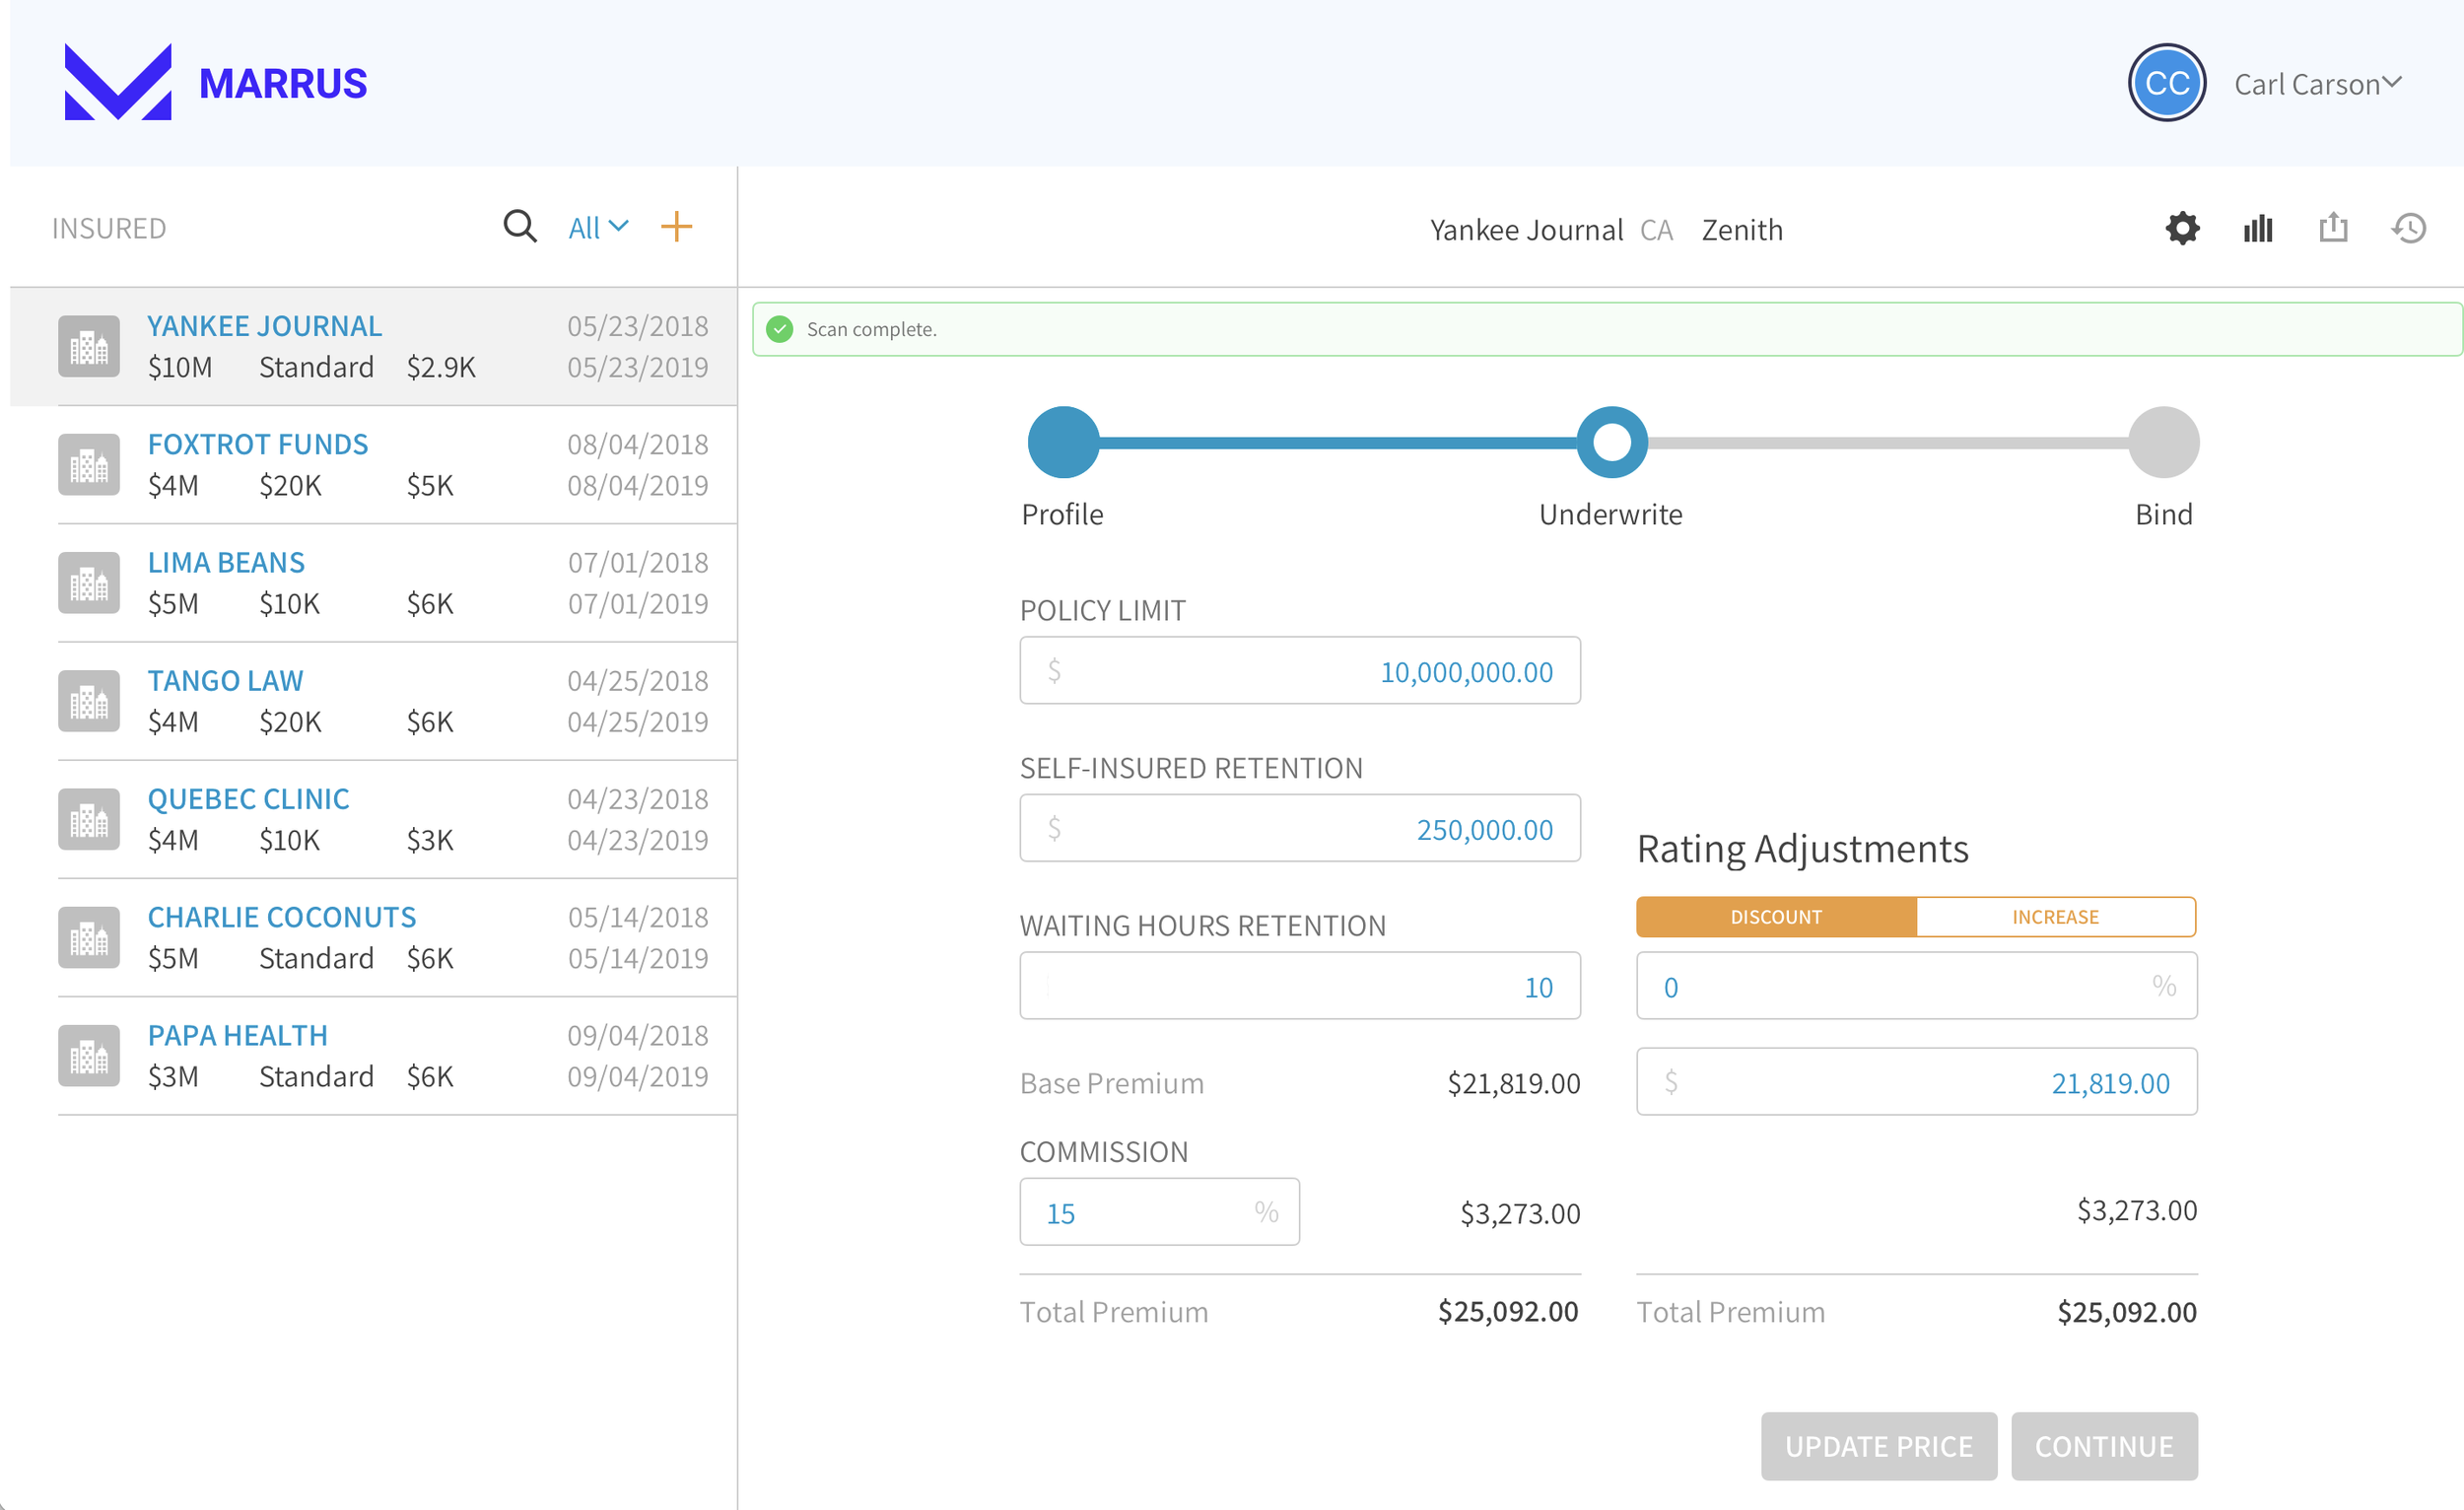Open the Tango Law insured entry
Image resolution: width=2464 pixels, height=1510 pixels.
point(226,681)
